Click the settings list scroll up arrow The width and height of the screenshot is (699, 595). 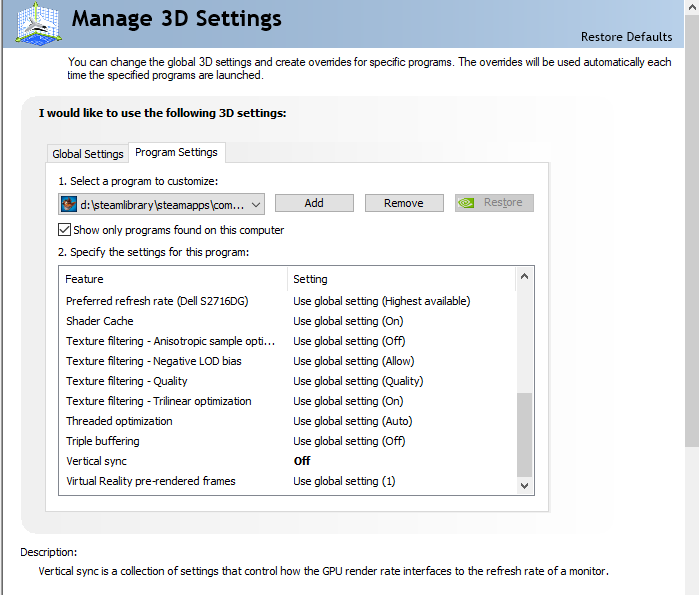[525, 275]
